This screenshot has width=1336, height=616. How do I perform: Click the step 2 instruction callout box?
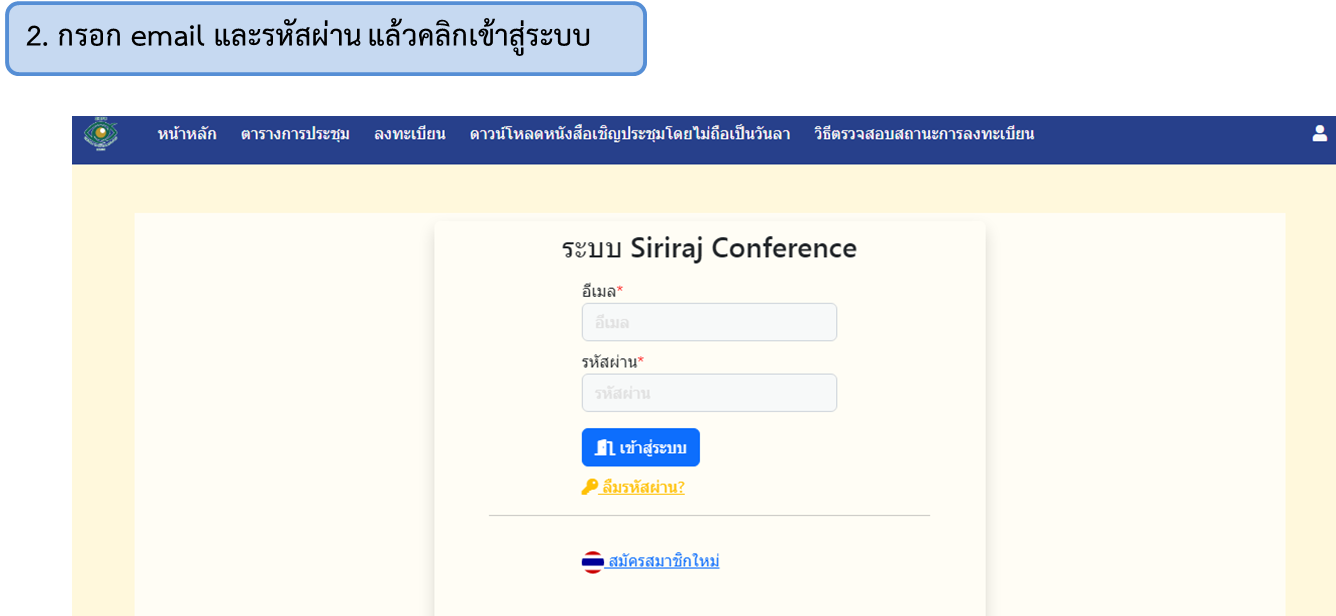(x=326, y=38)
